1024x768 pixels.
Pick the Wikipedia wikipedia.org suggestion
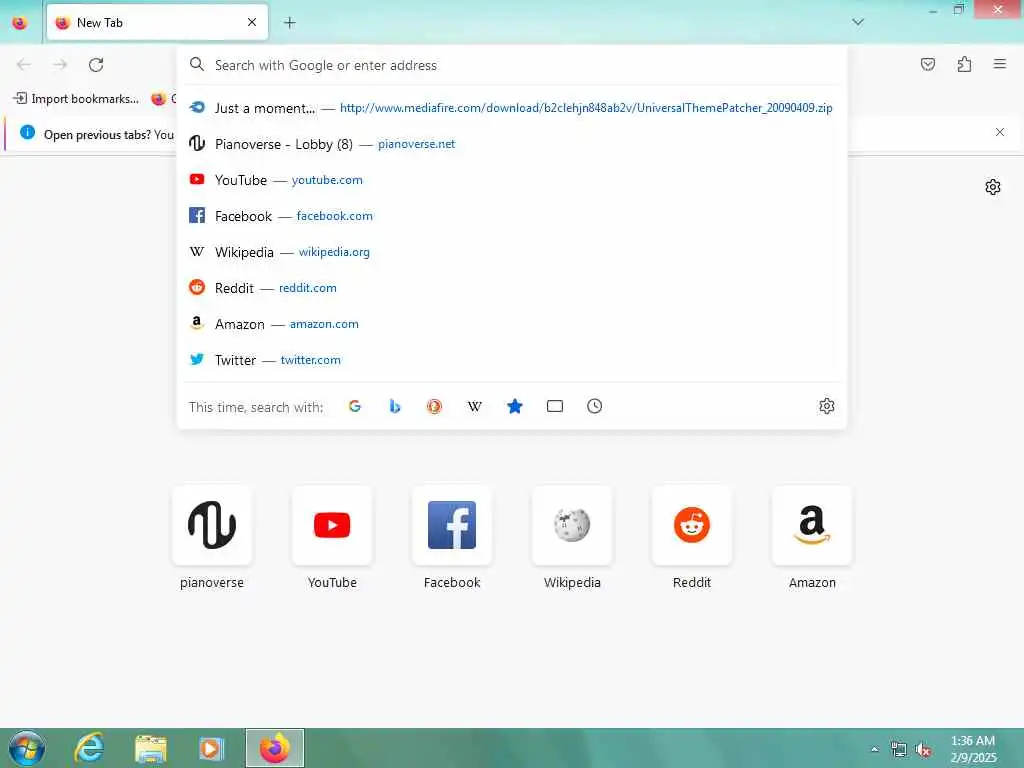pyautogui.click(x=511, y=251)
